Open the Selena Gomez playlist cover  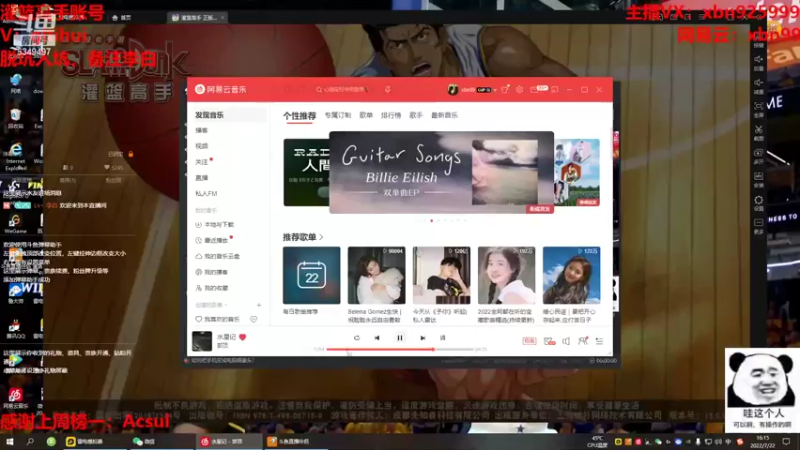point(377,276)
